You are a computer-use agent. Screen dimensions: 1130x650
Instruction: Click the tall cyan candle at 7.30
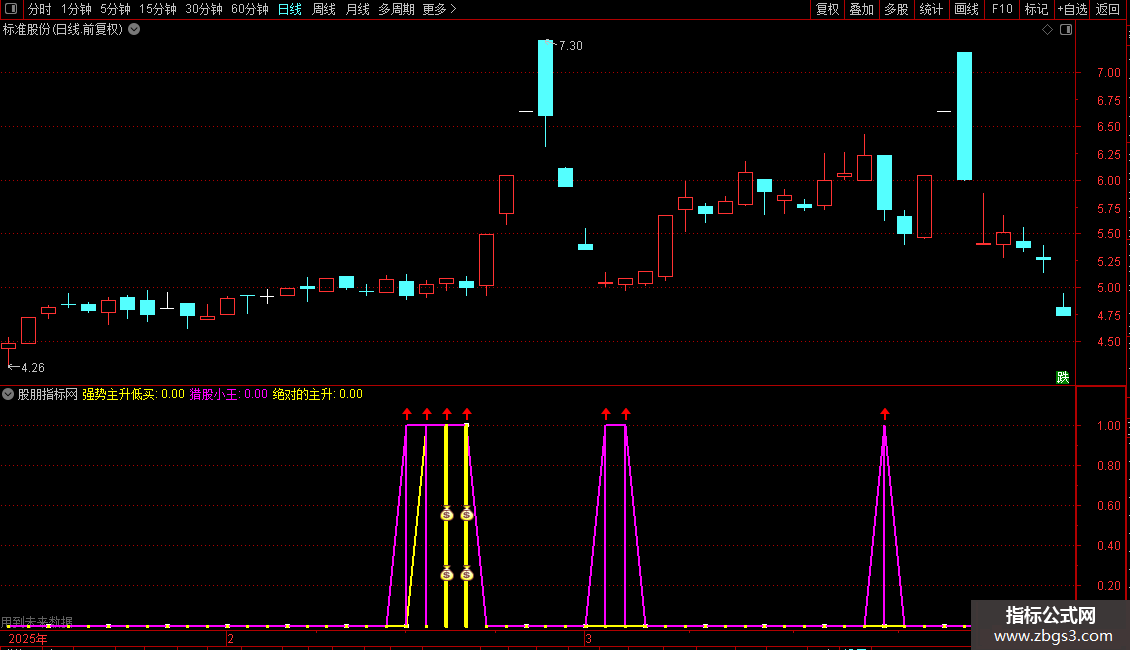click(x=546, y=78)
